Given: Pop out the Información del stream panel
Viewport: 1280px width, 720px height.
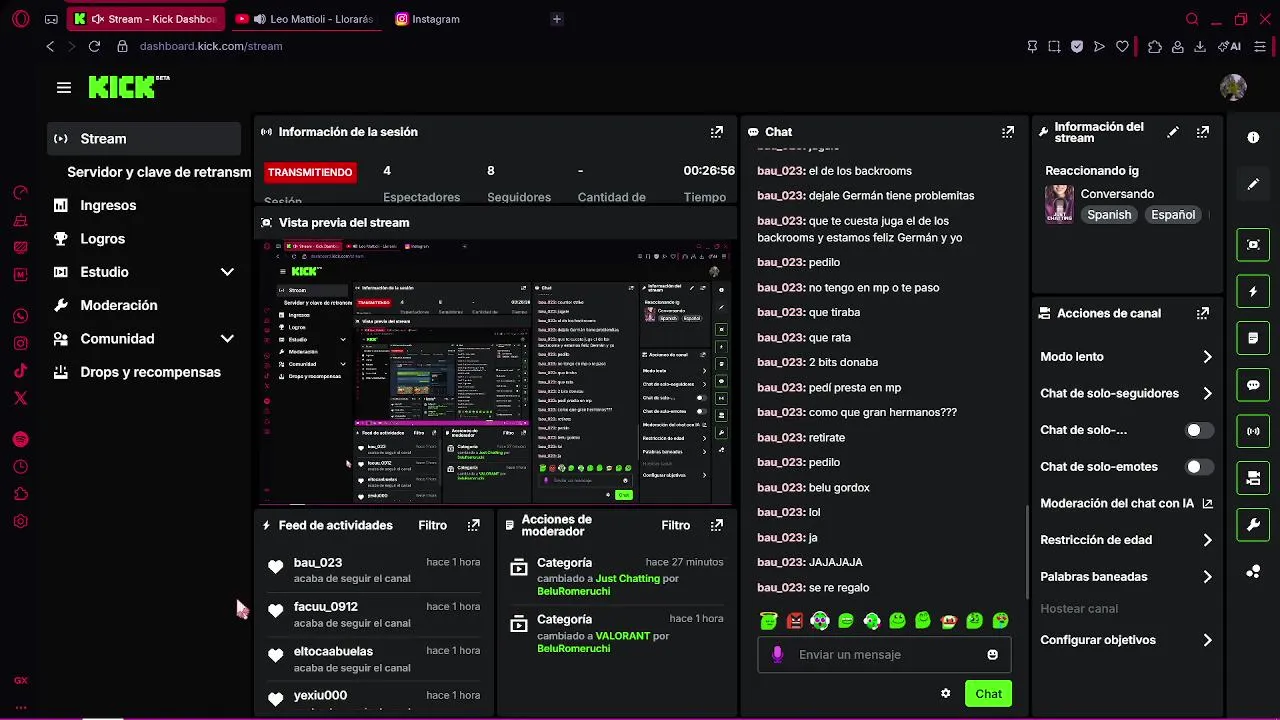Looking at the screenshot, I should 1202,132.
